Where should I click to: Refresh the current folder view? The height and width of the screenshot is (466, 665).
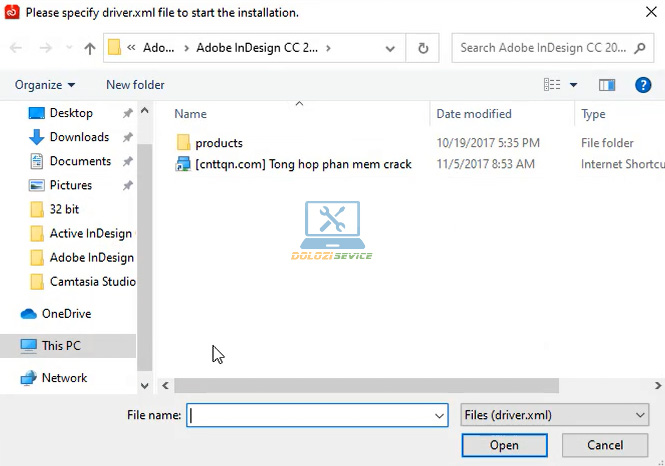423,48
